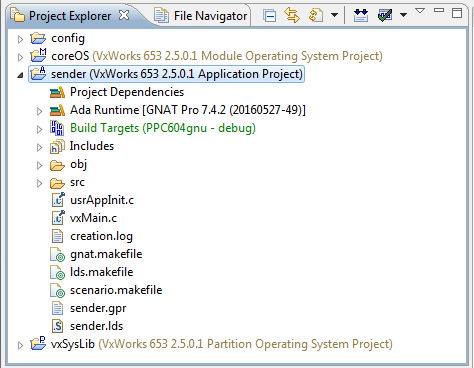Image resolution: width=474 pixels, height=368 pixels.
Task: Select the sender.lds file
Action: (96, 326)
